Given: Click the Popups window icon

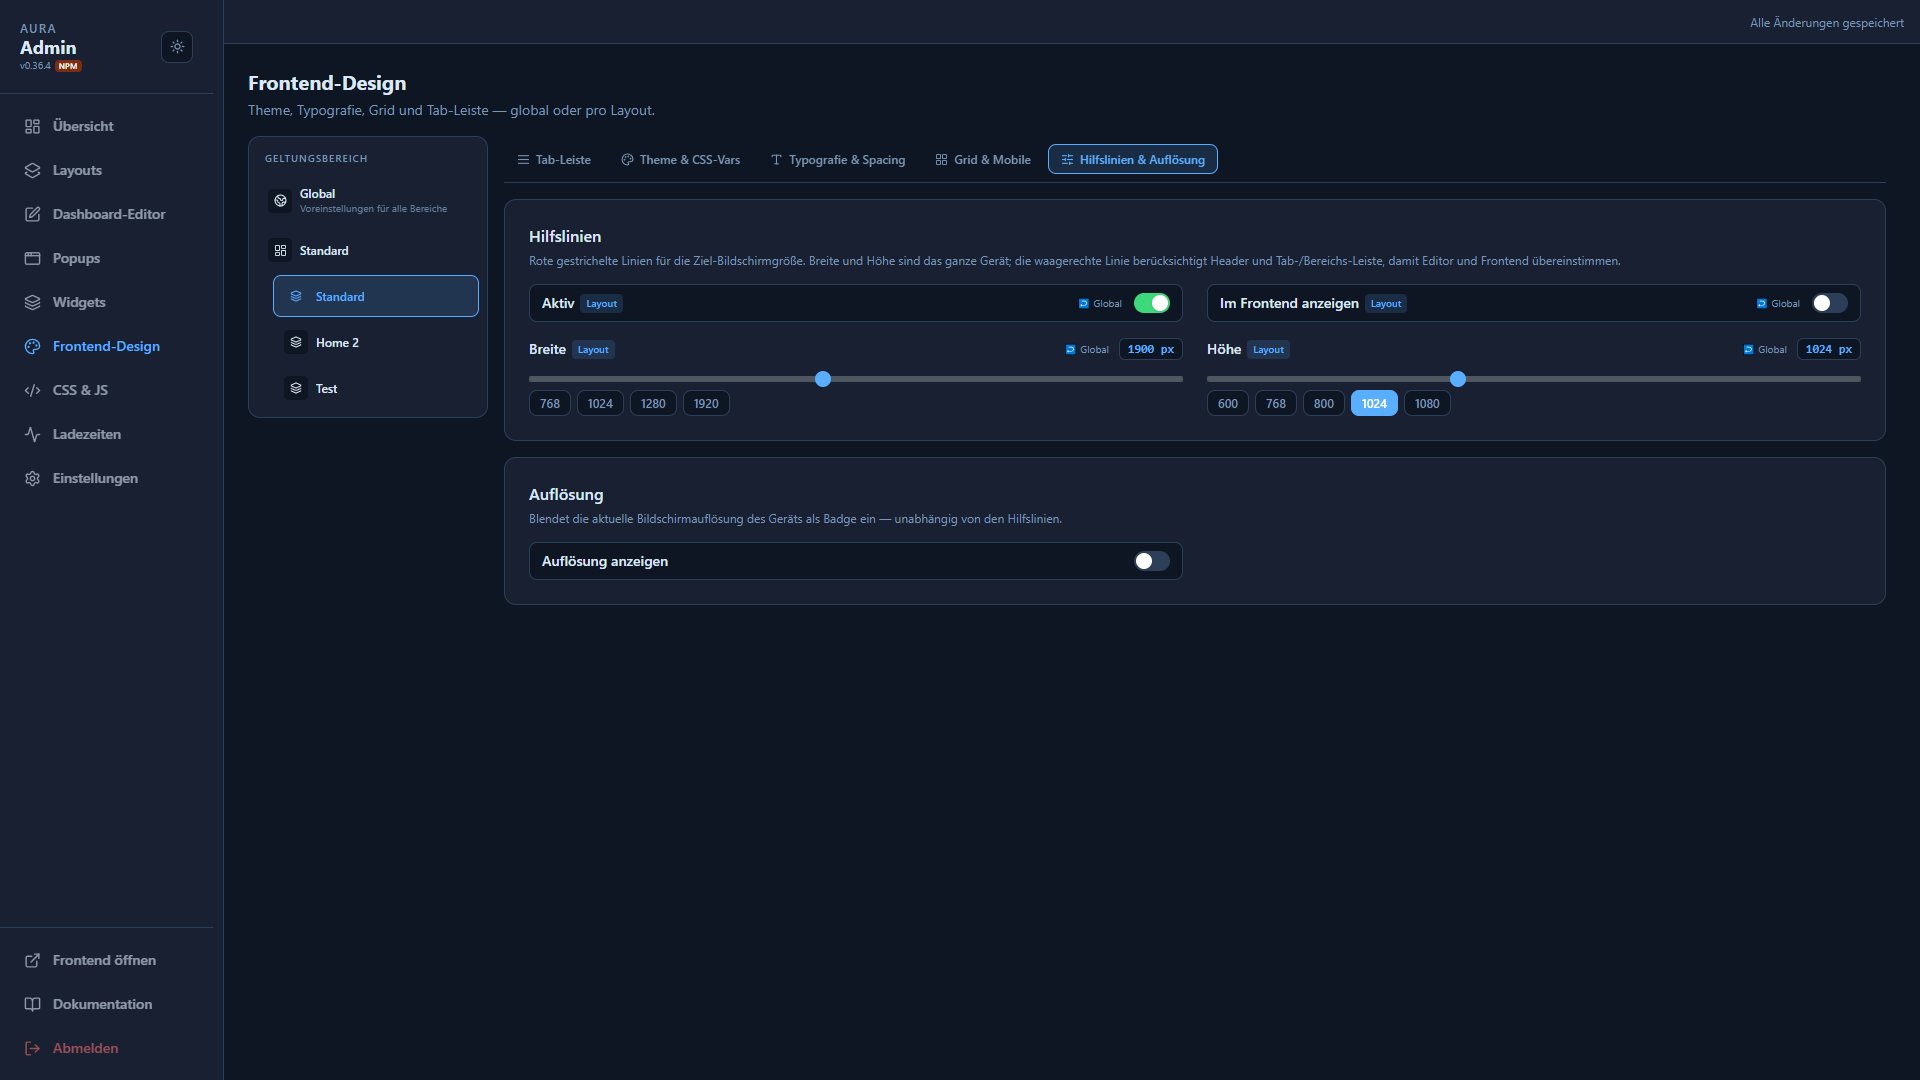Looking at the screenshot, I should click(32, 258).
